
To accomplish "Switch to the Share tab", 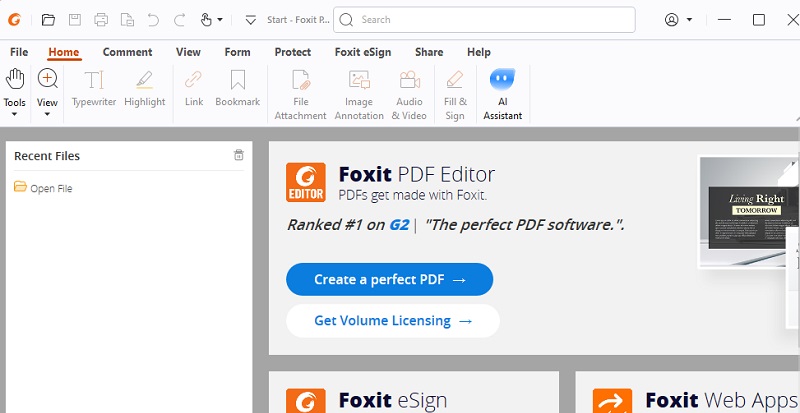I will (429, 52).
